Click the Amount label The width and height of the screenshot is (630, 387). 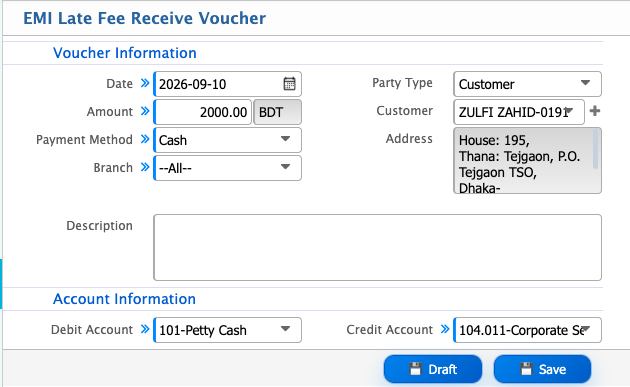[110, 112]
